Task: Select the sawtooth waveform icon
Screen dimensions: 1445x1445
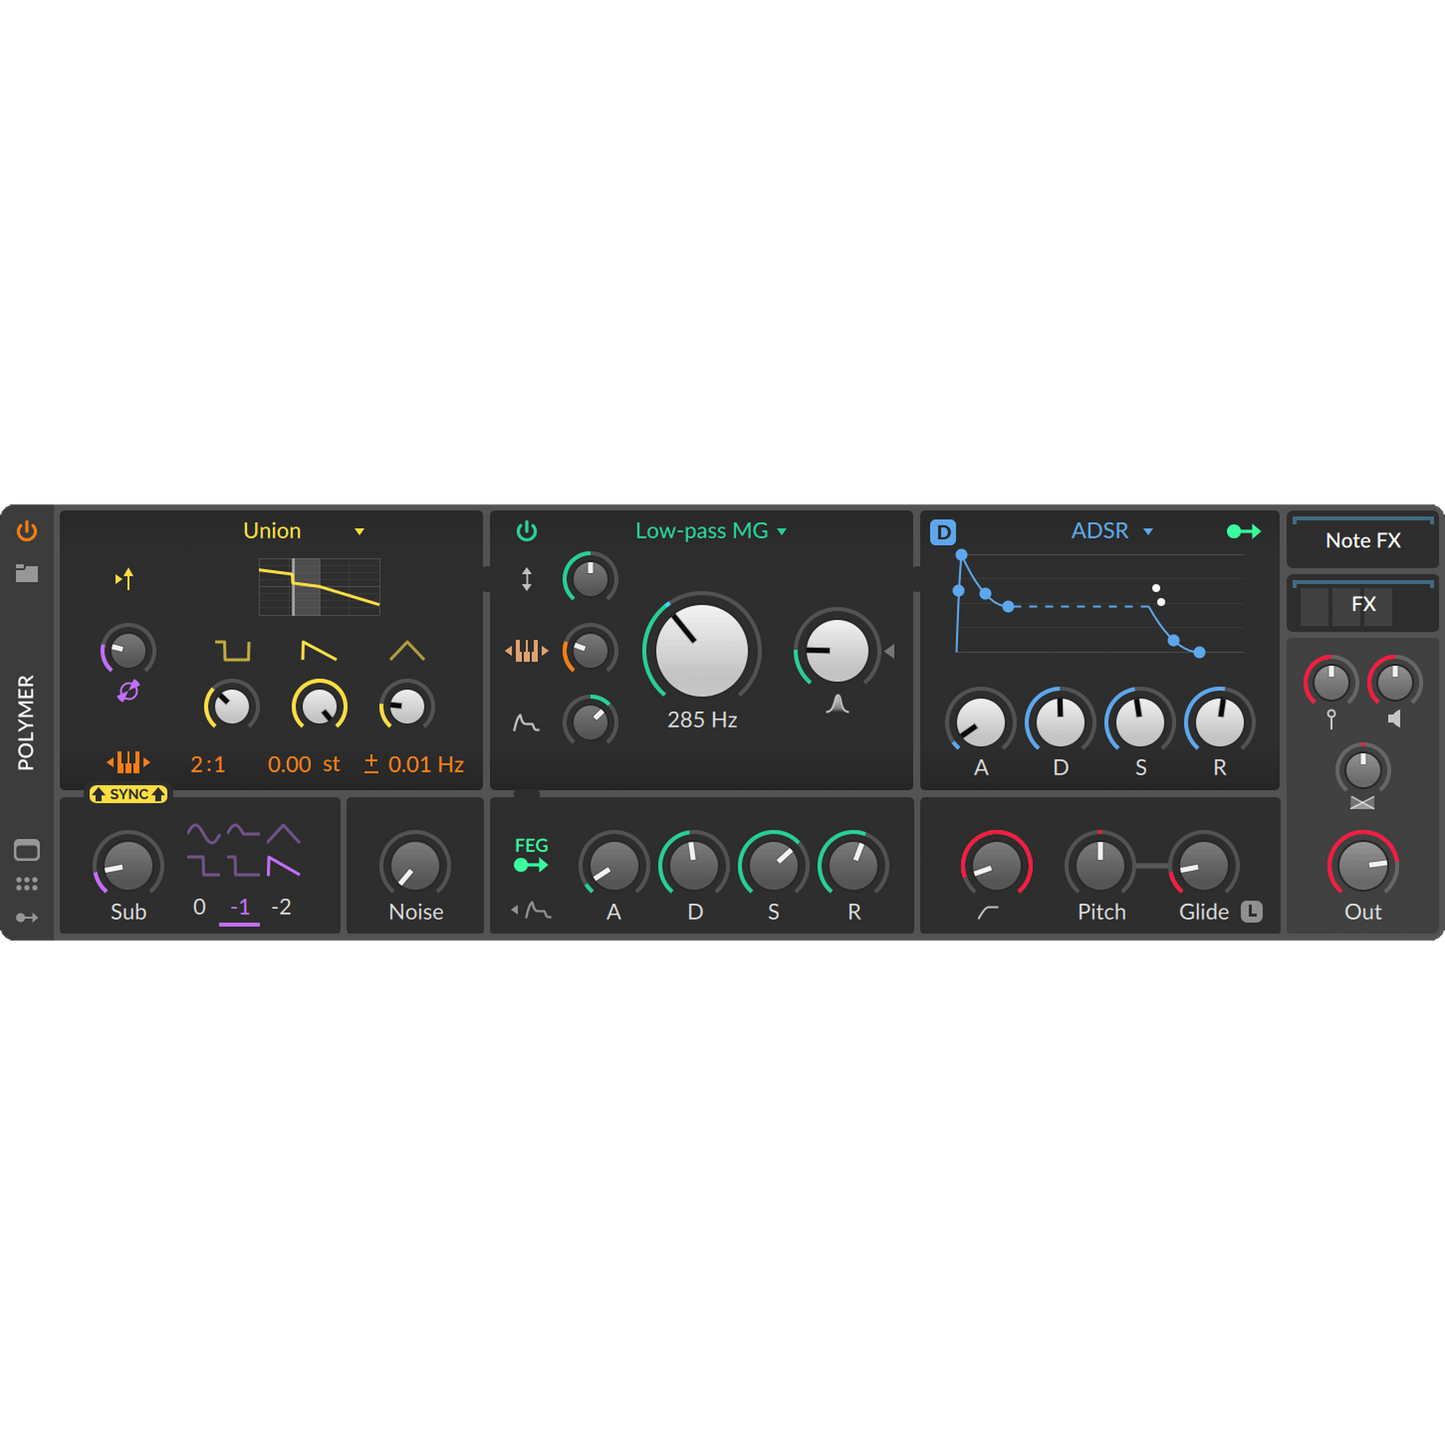Action: (319, 651)
